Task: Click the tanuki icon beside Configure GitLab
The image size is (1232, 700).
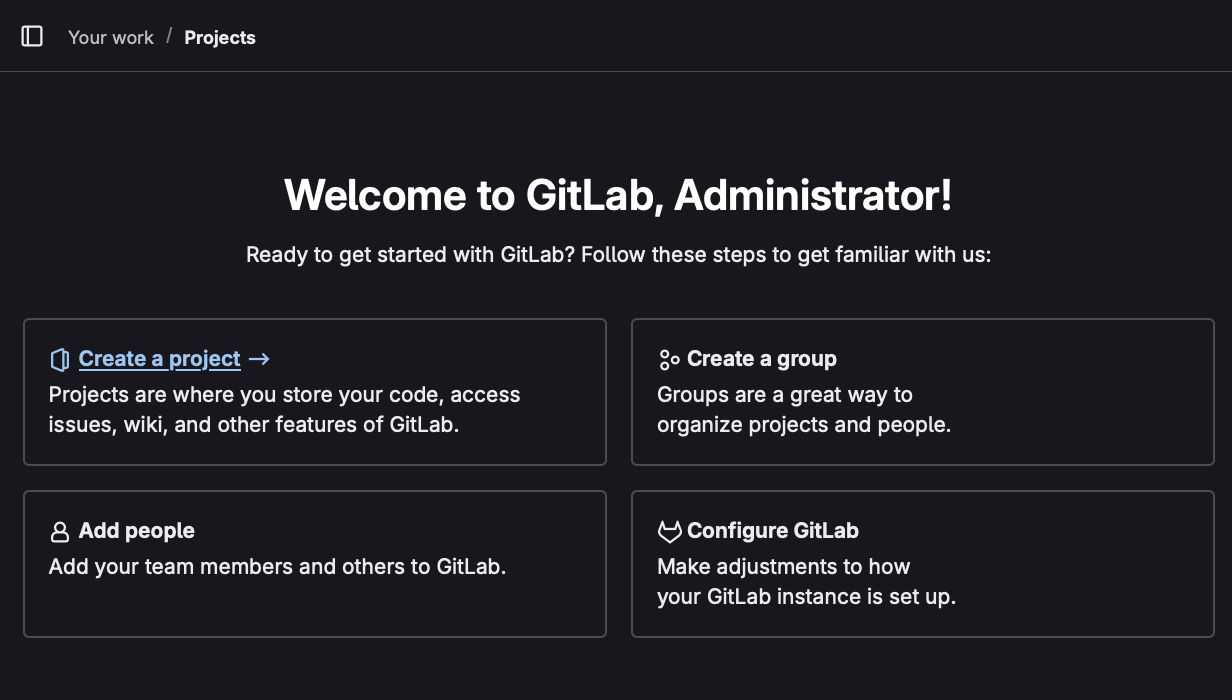Action: pyautogui.click(x=669, y=532)
